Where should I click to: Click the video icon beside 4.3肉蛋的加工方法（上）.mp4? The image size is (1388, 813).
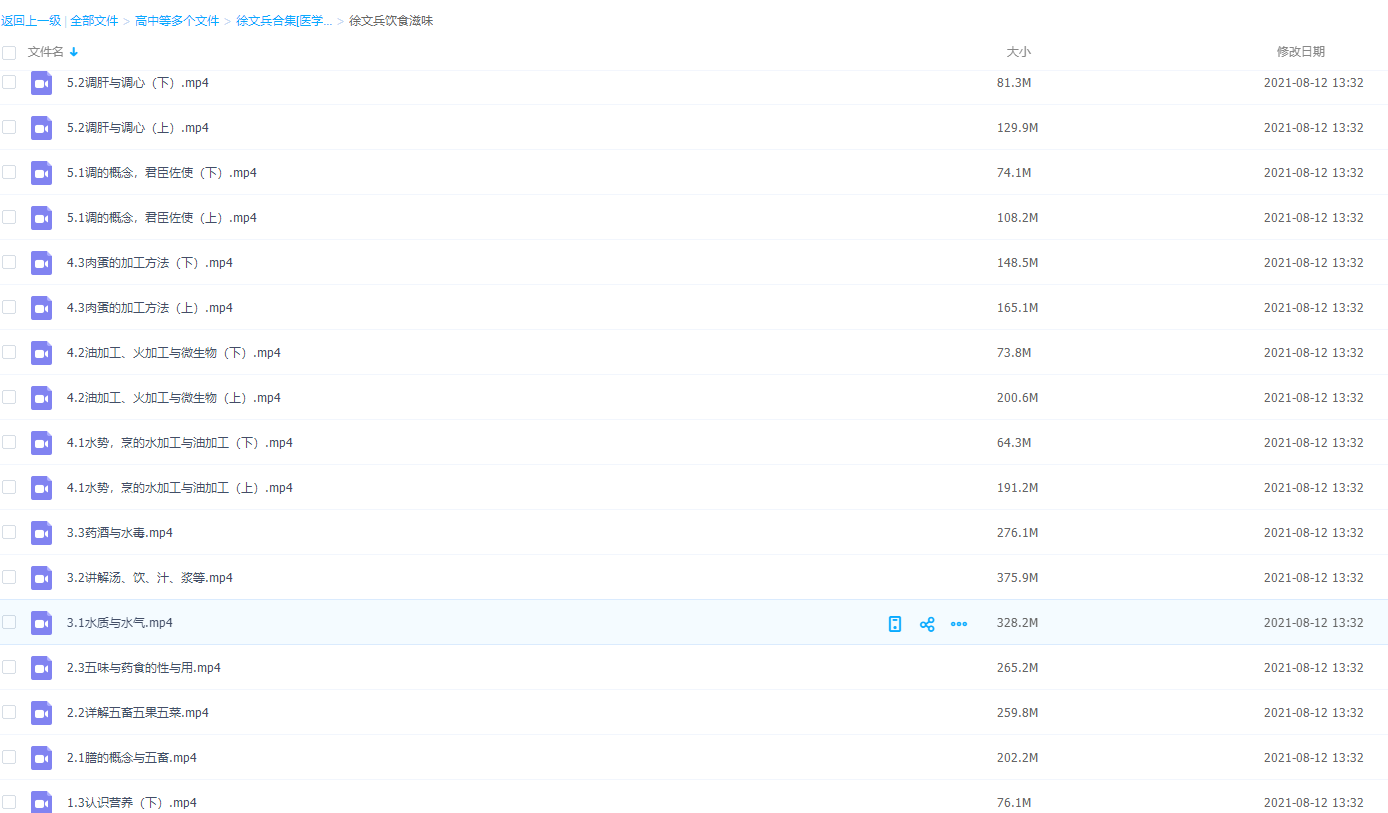41,308
